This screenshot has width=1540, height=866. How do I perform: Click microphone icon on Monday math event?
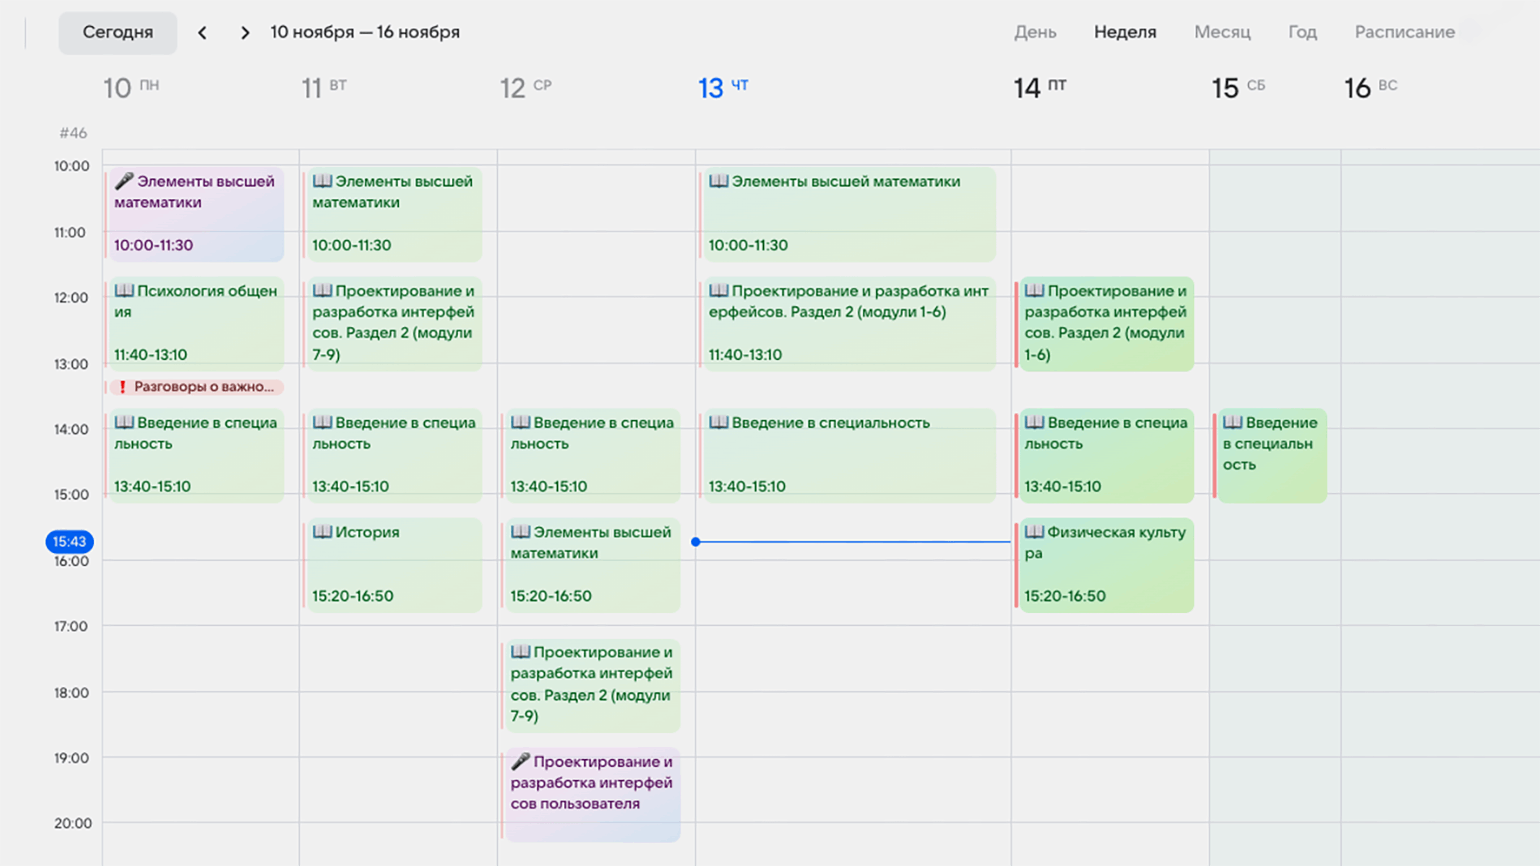tap(124, 181)
